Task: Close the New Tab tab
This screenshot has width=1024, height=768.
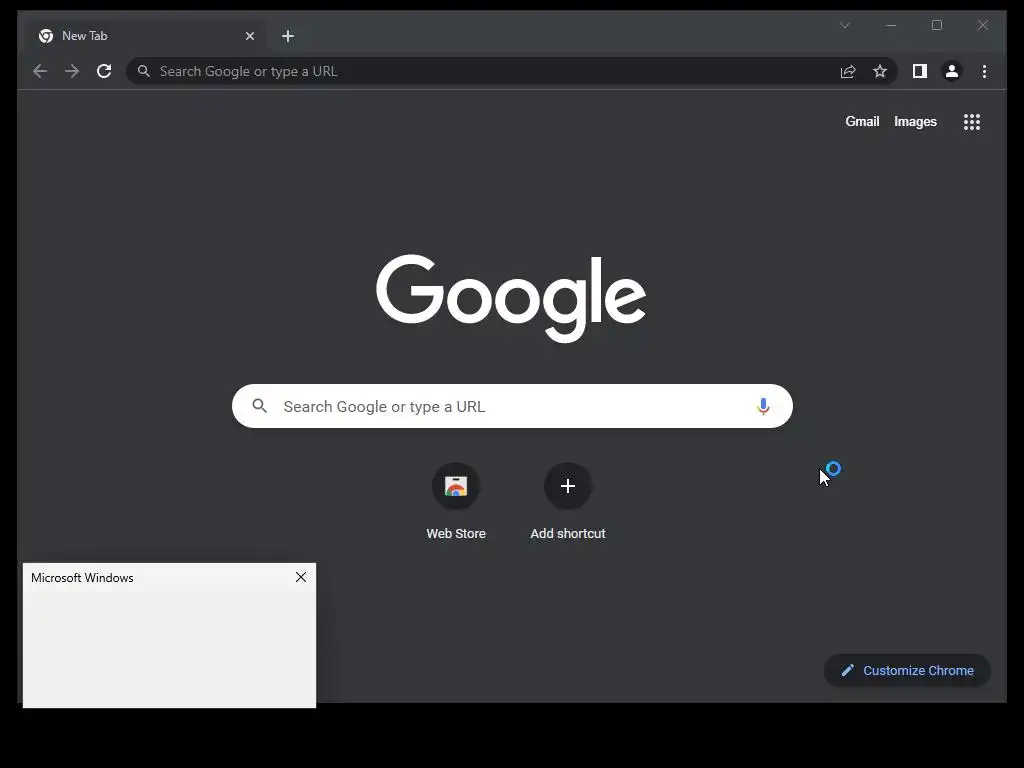Action: point(249,36)
